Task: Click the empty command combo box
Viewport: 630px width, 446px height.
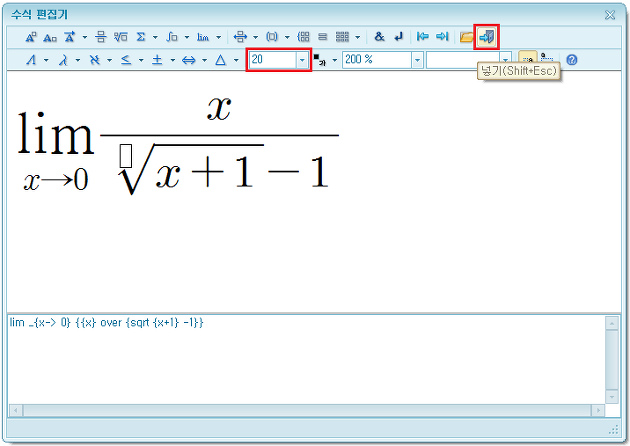Action: click(463, 60)
